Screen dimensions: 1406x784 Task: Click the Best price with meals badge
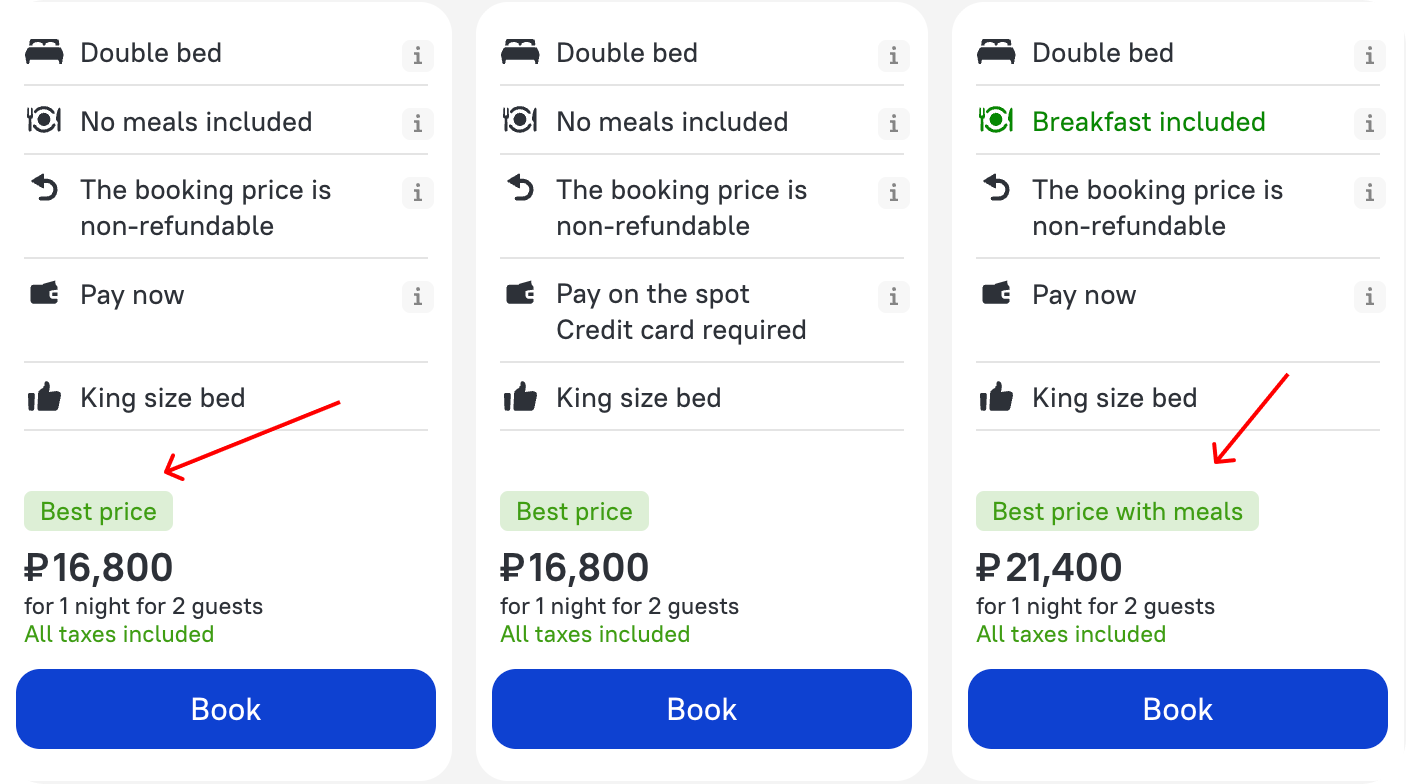[x=1117, y=512]
